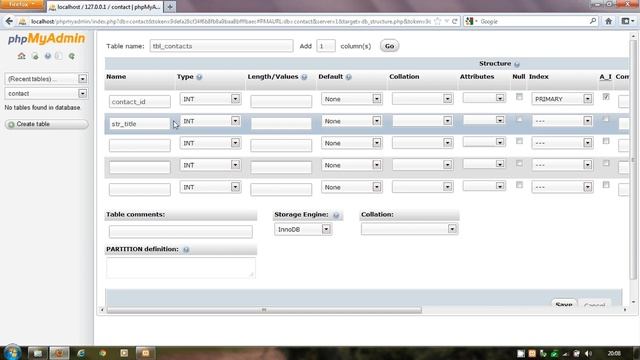Open phpMyAdmin home icon in sidebar
Screen dimensions: 640x360
[x=22, y=56]
